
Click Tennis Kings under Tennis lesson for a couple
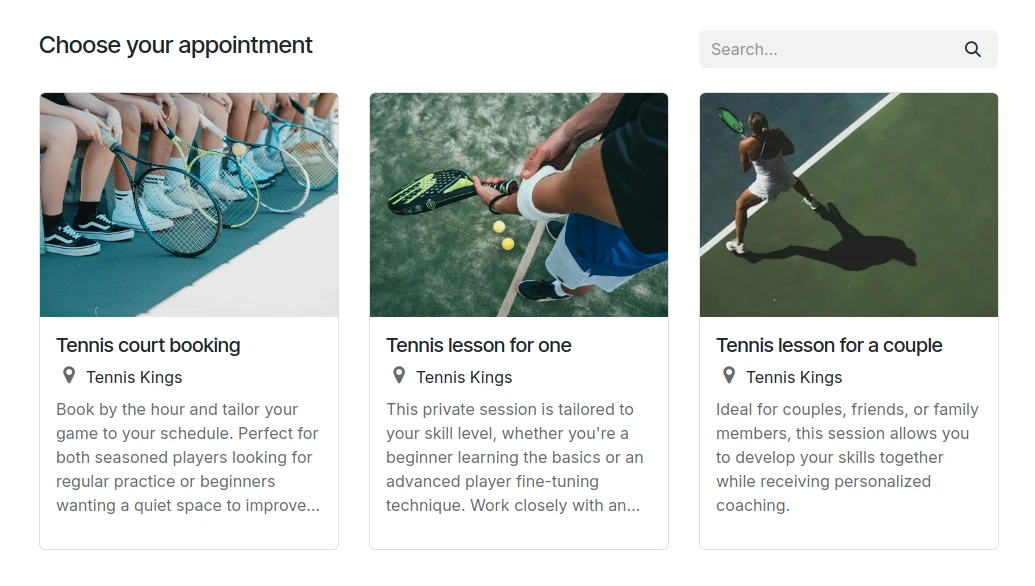(794, 377)
